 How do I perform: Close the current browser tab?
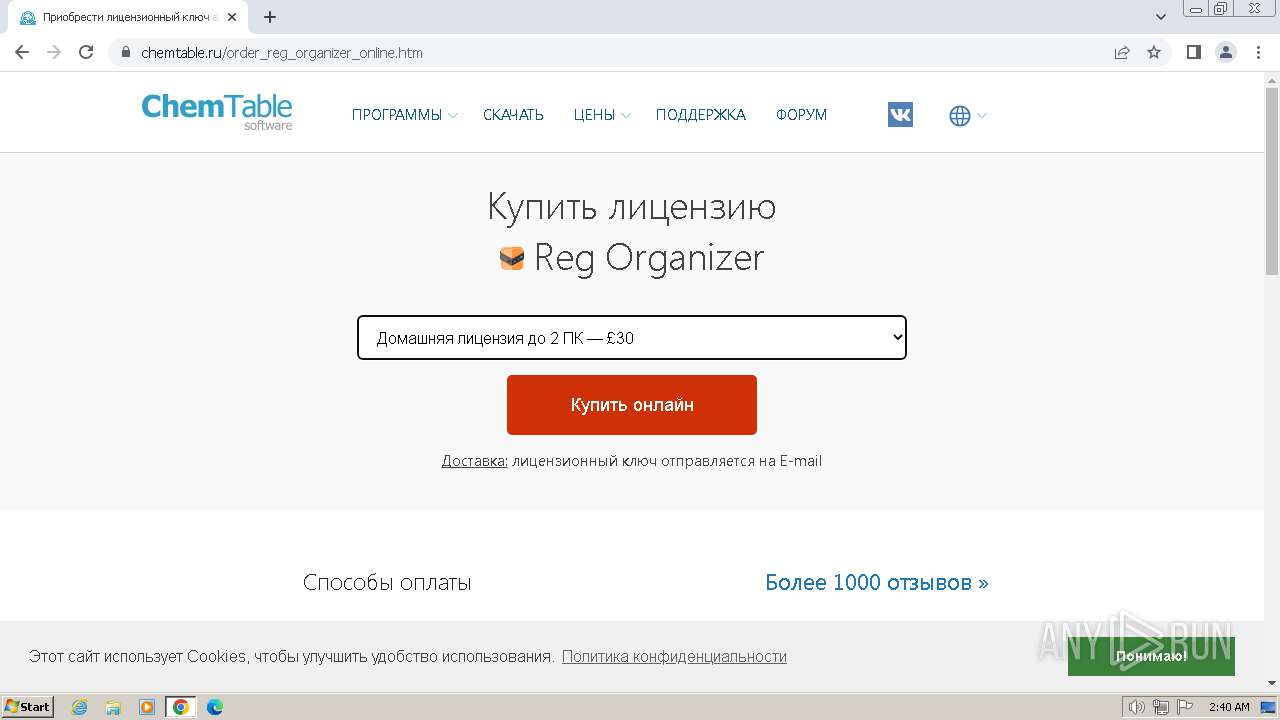(x=231, y=17)
